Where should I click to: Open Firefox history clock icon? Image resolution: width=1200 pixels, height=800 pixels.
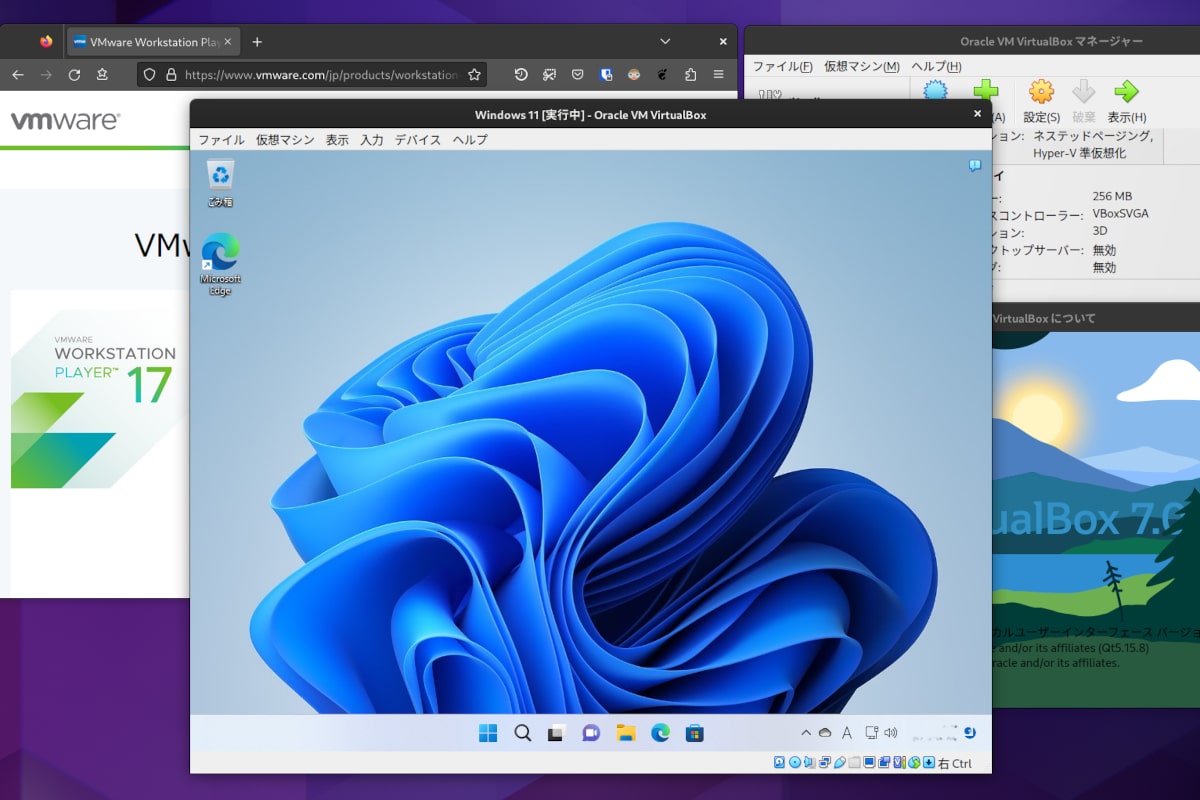coord(521,74)
